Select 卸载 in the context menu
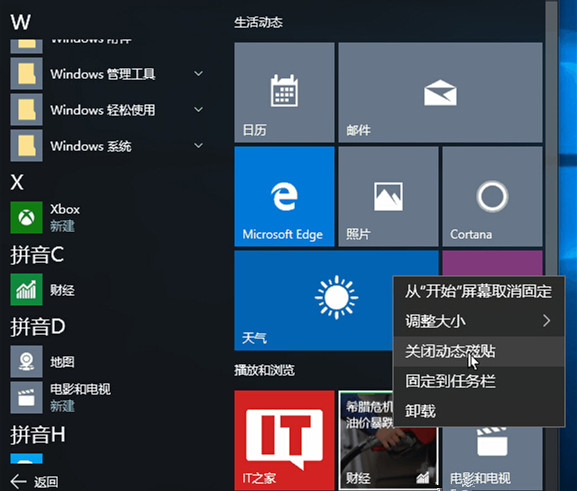 click(479, 411)
